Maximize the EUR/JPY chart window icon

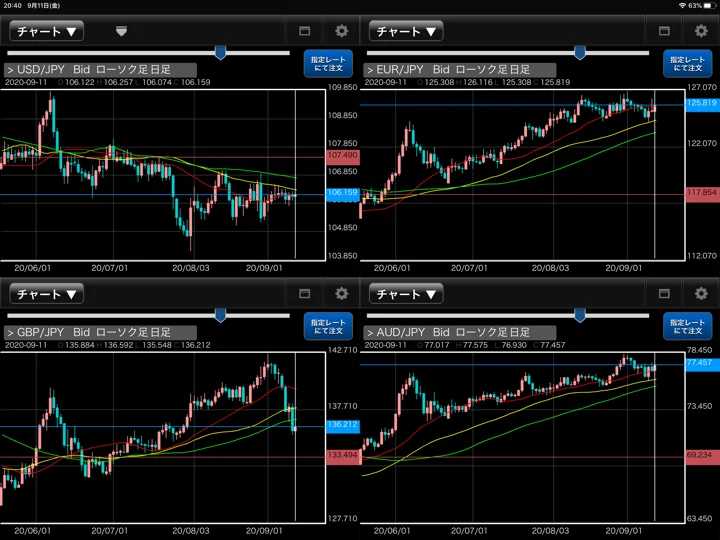click(x=664, y=31)
